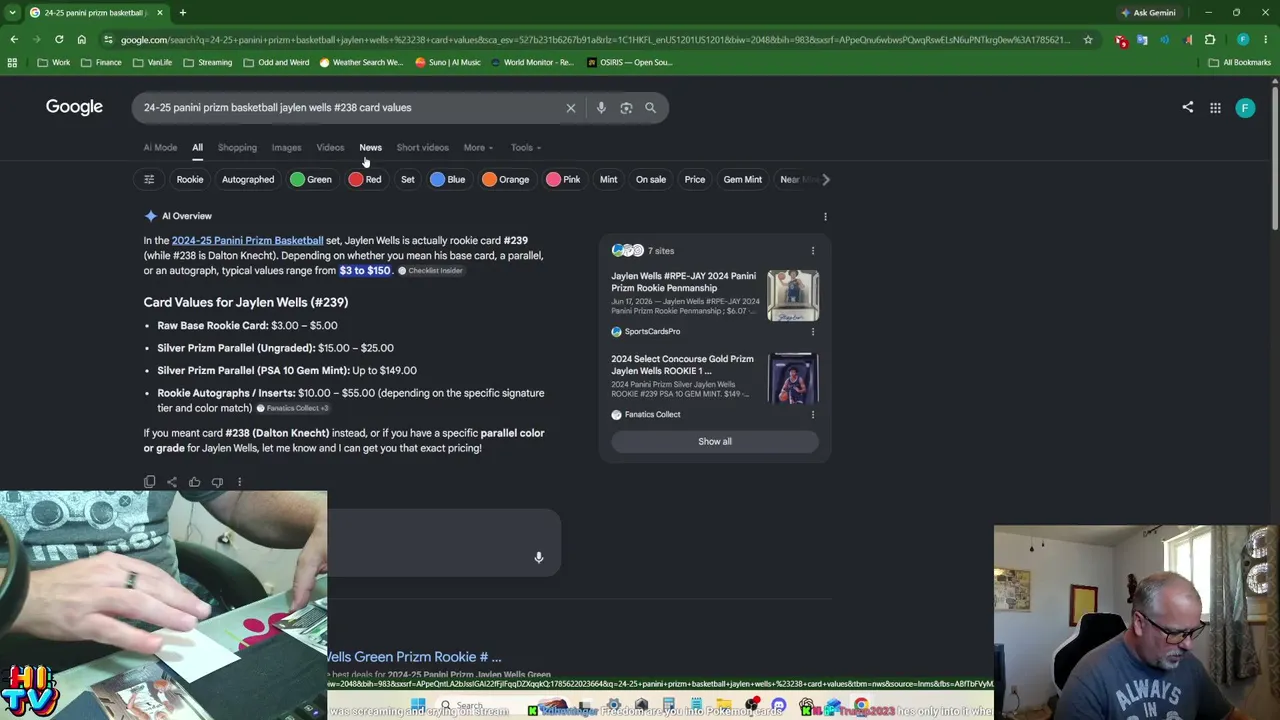Click Show all sources button

click(715, 442)
